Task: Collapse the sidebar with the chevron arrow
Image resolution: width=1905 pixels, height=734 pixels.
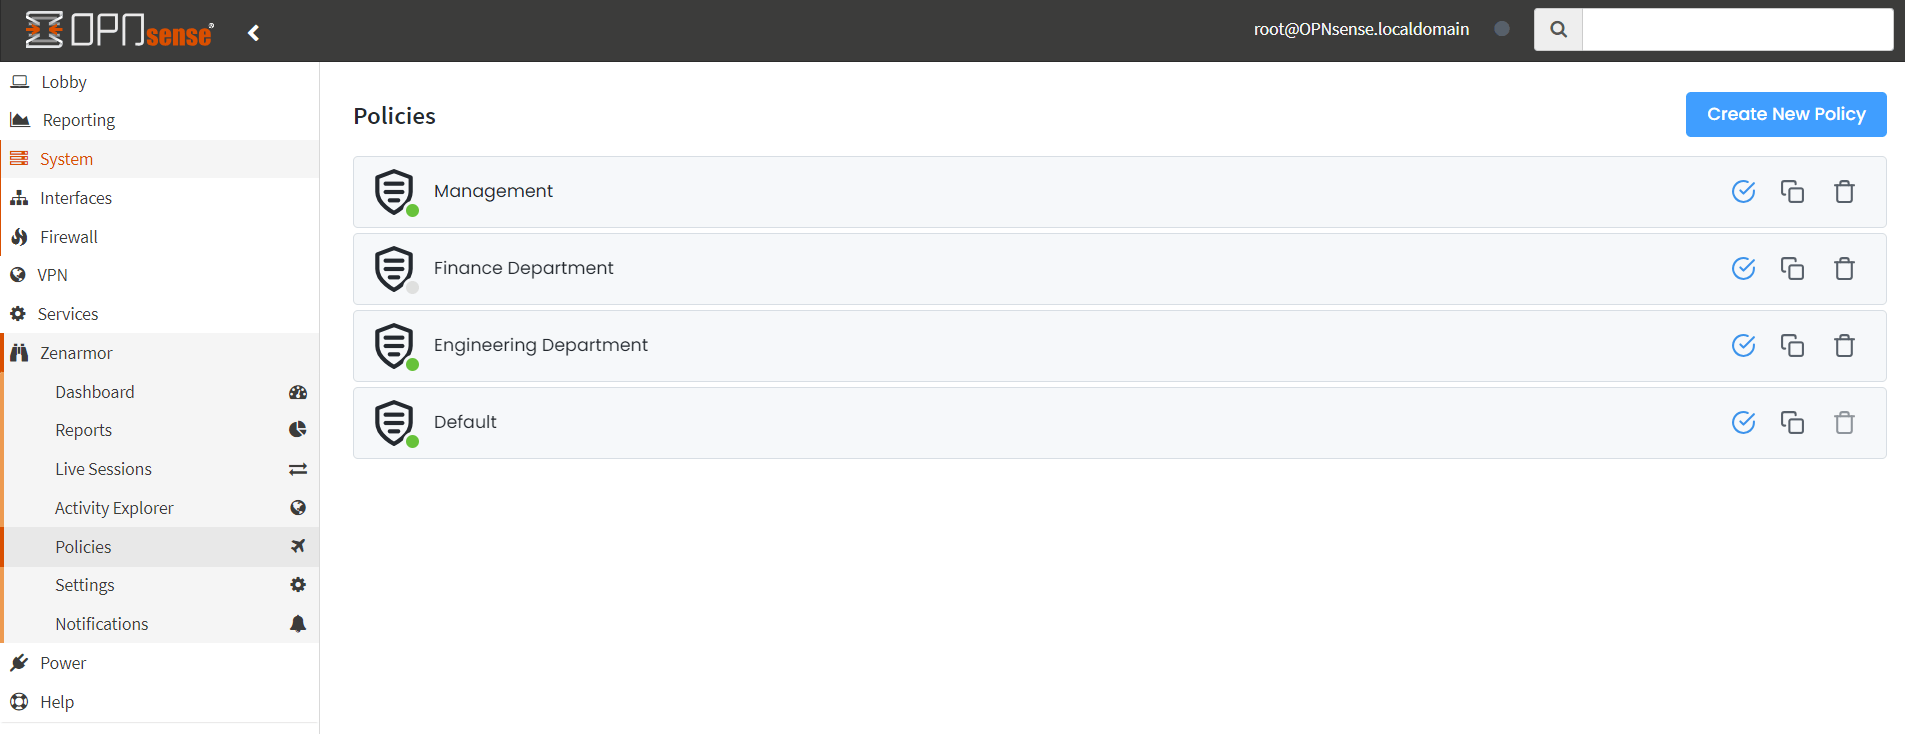Action: coord(254,33)
